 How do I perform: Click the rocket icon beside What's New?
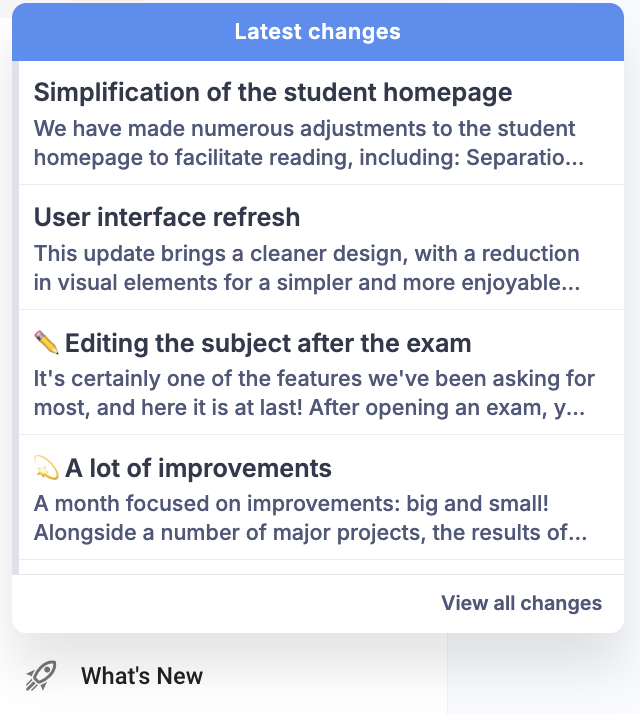[41, 676]
